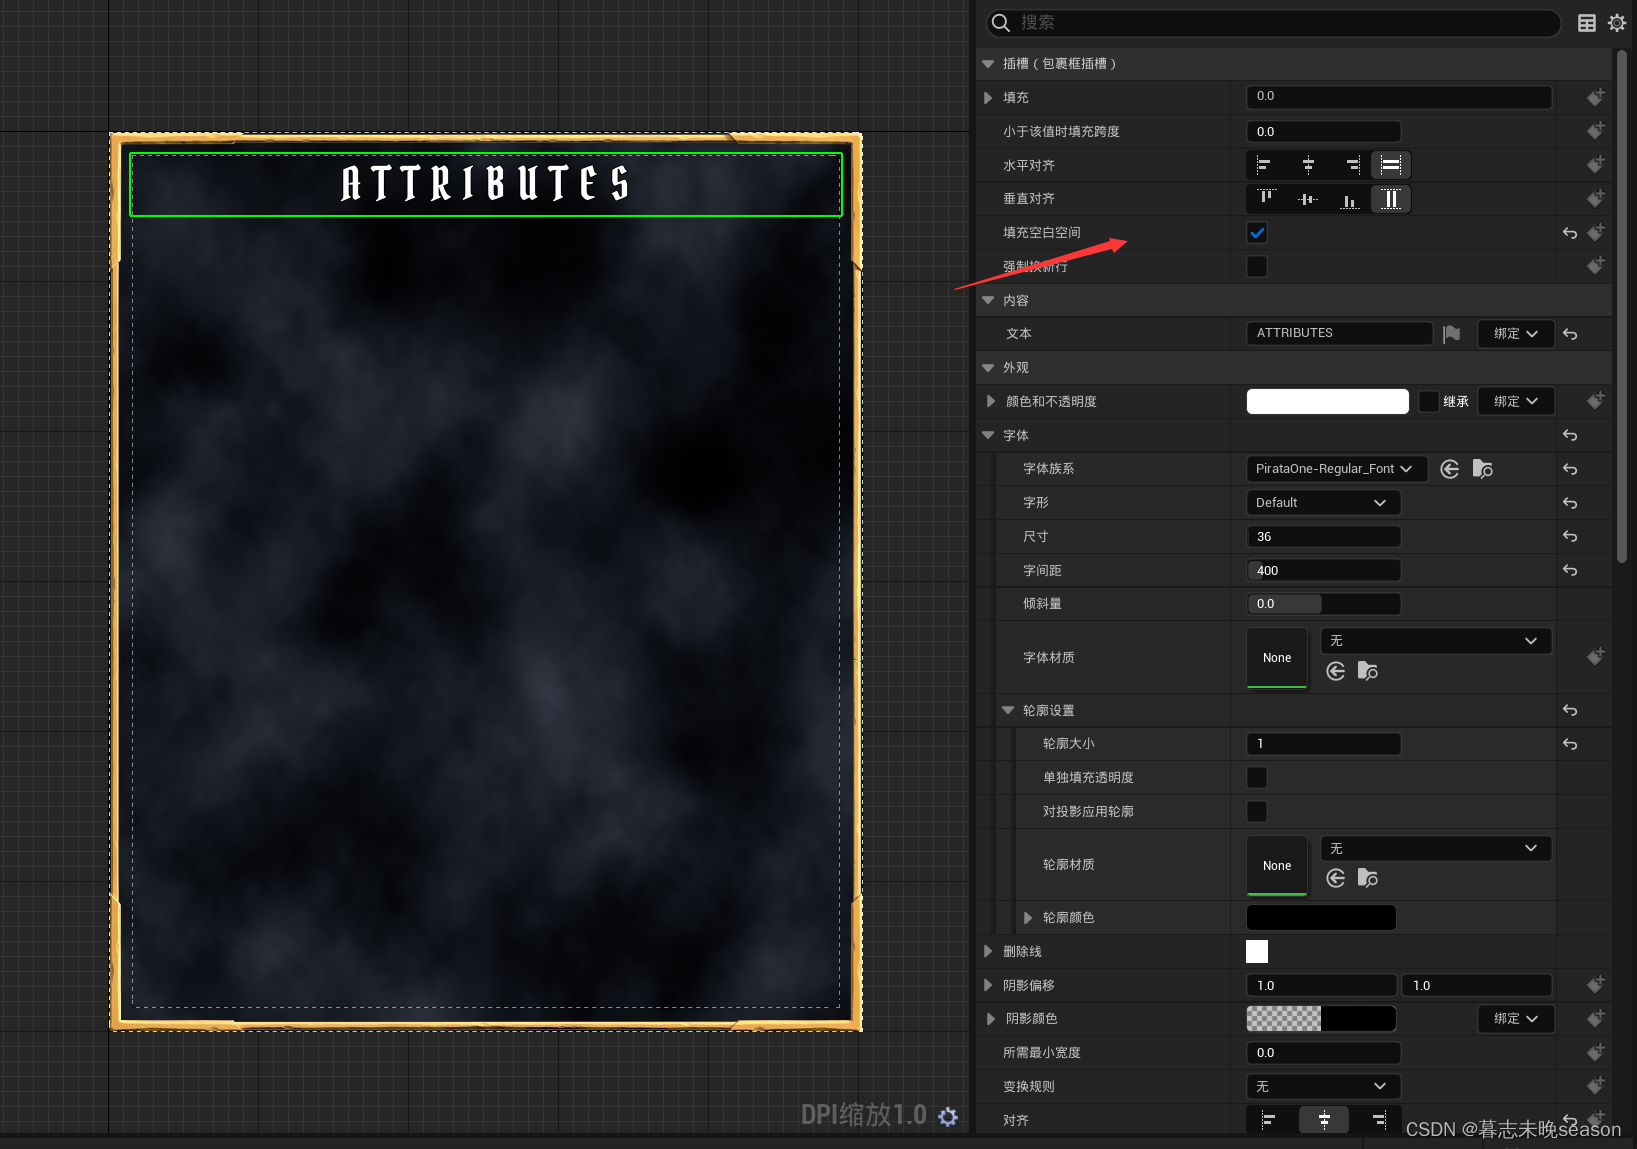Edit the 字间距 value 400
This screenshot has width=1637, height=1149.
[1323, 570]
